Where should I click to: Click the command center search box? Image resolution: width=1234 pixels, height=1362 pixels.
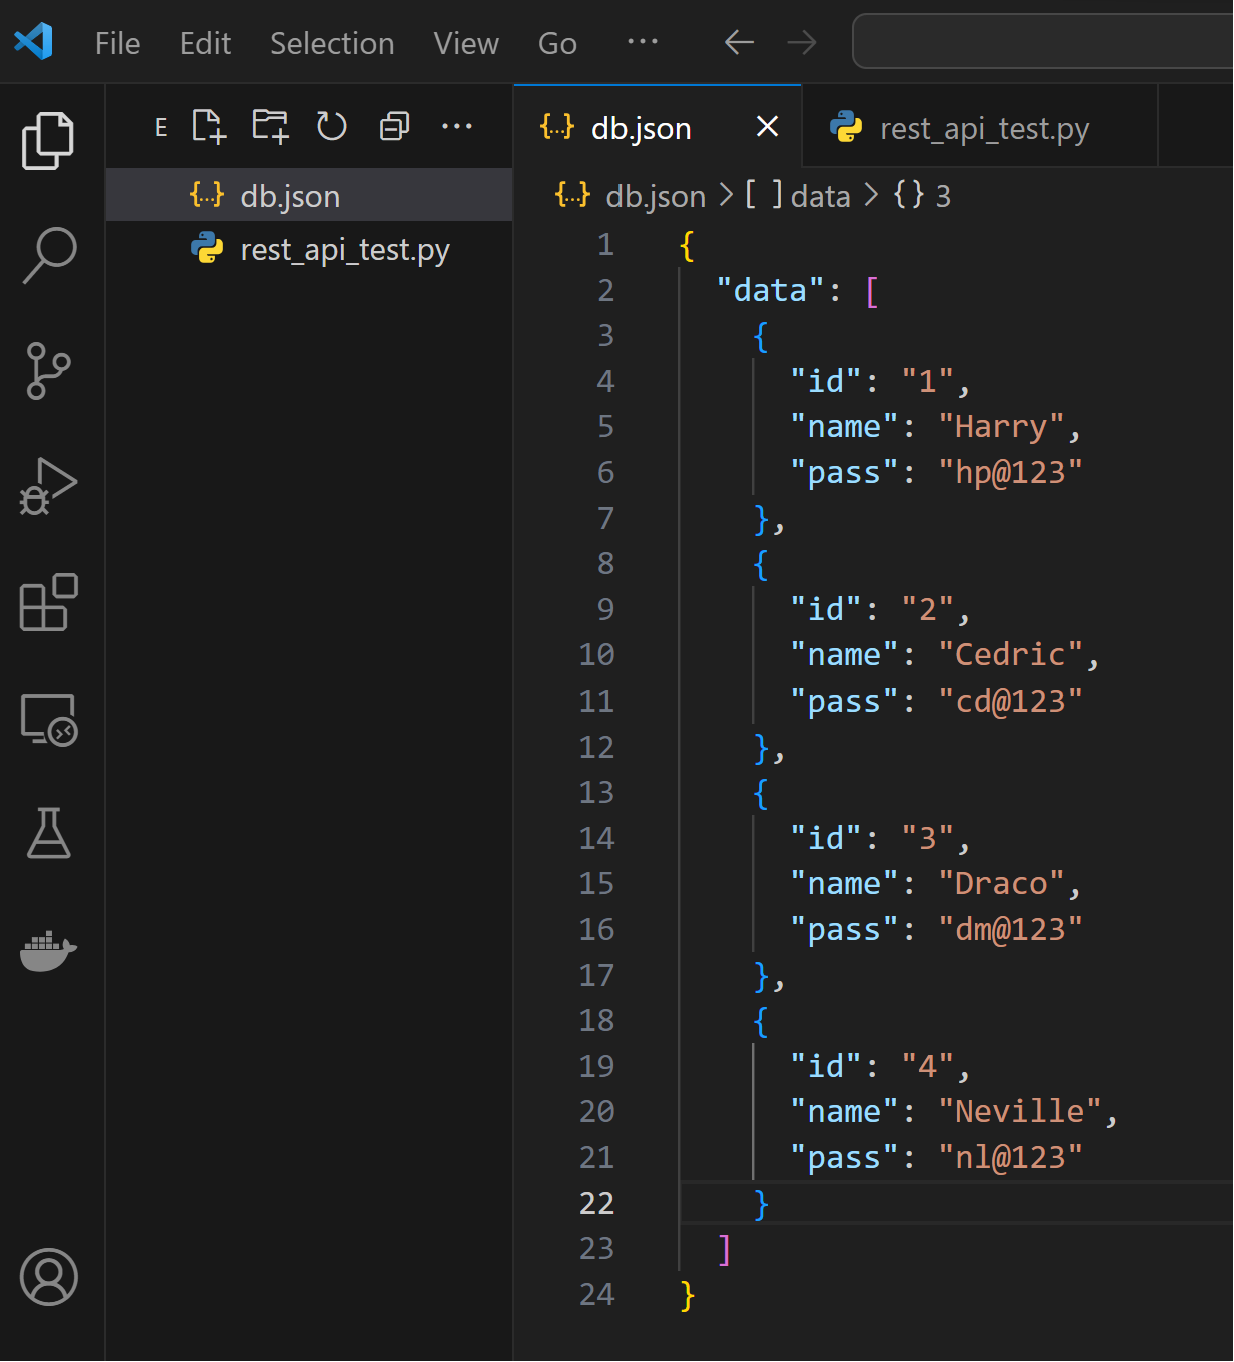pos(1043,41)
